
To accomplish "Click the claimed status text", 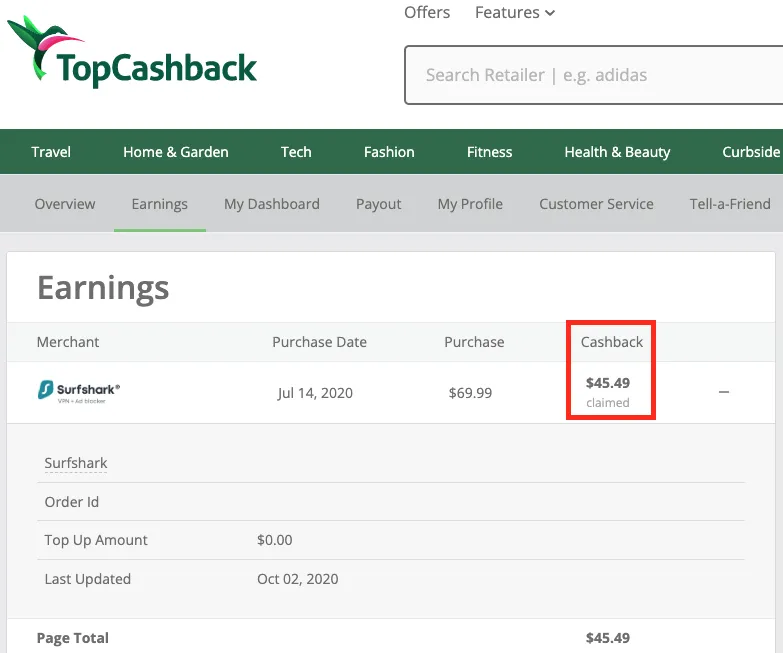I will click(608, 402).
